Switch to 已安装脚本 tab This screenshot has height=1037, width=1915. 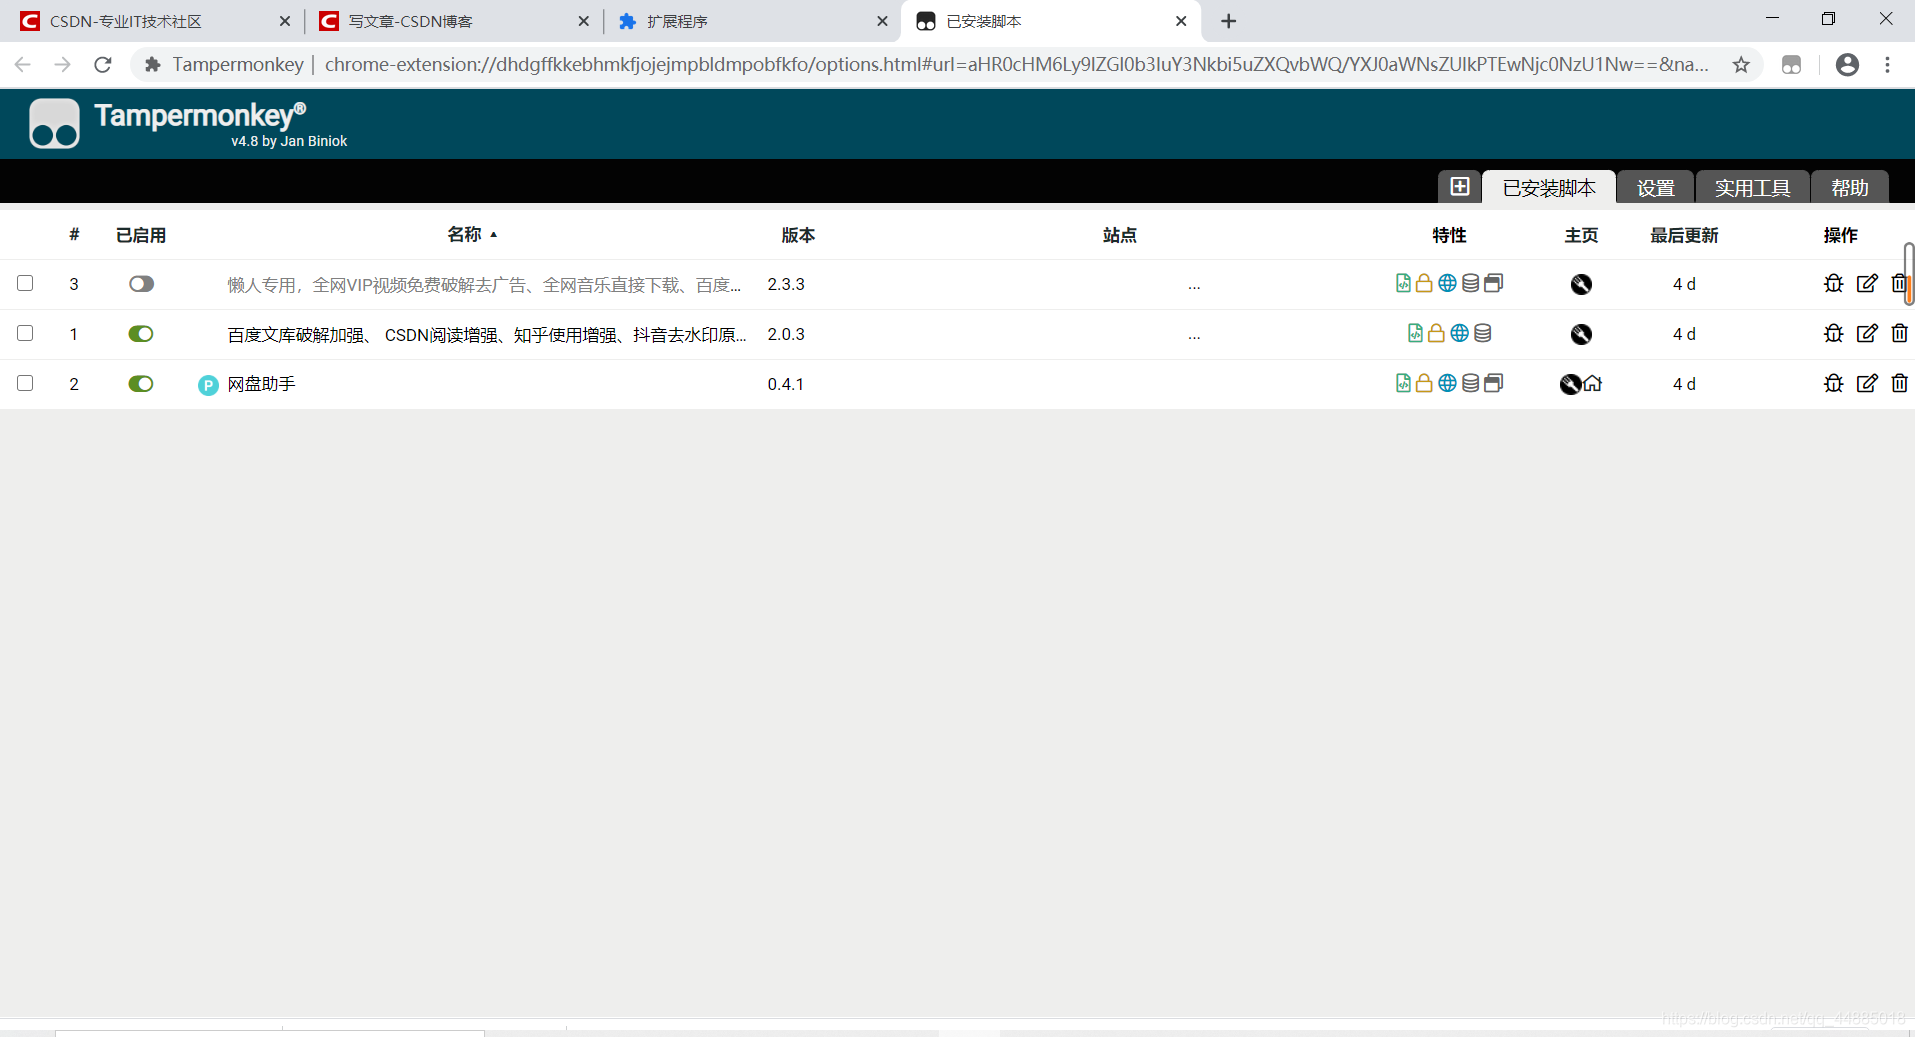tap(1549, 187)
